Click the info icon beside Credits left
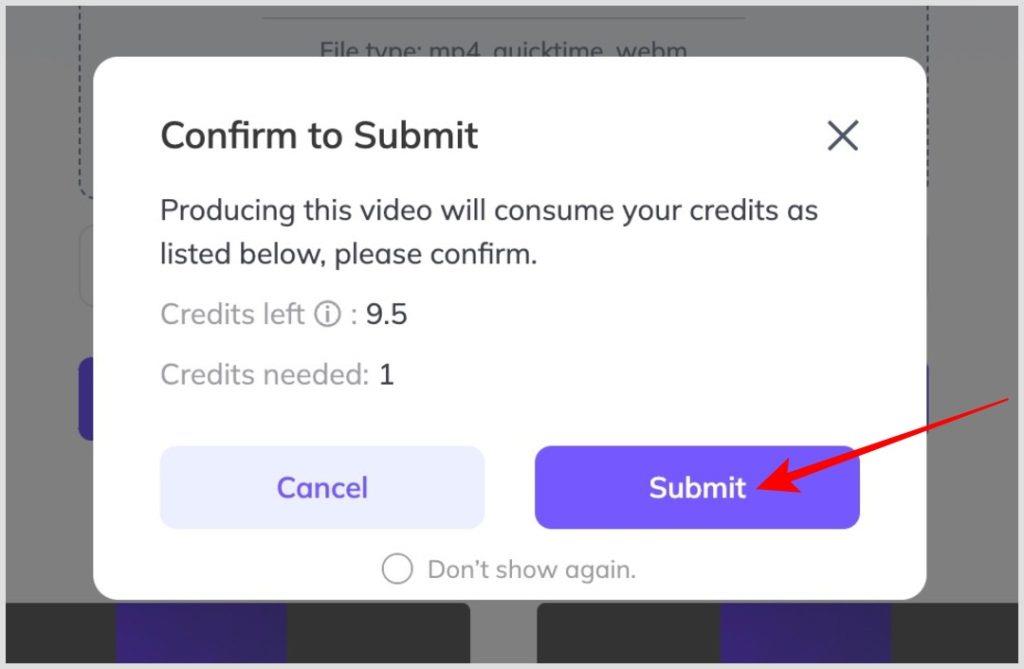Image resolution: width=1024 pixels, height=669 pixels. (328, 314)
